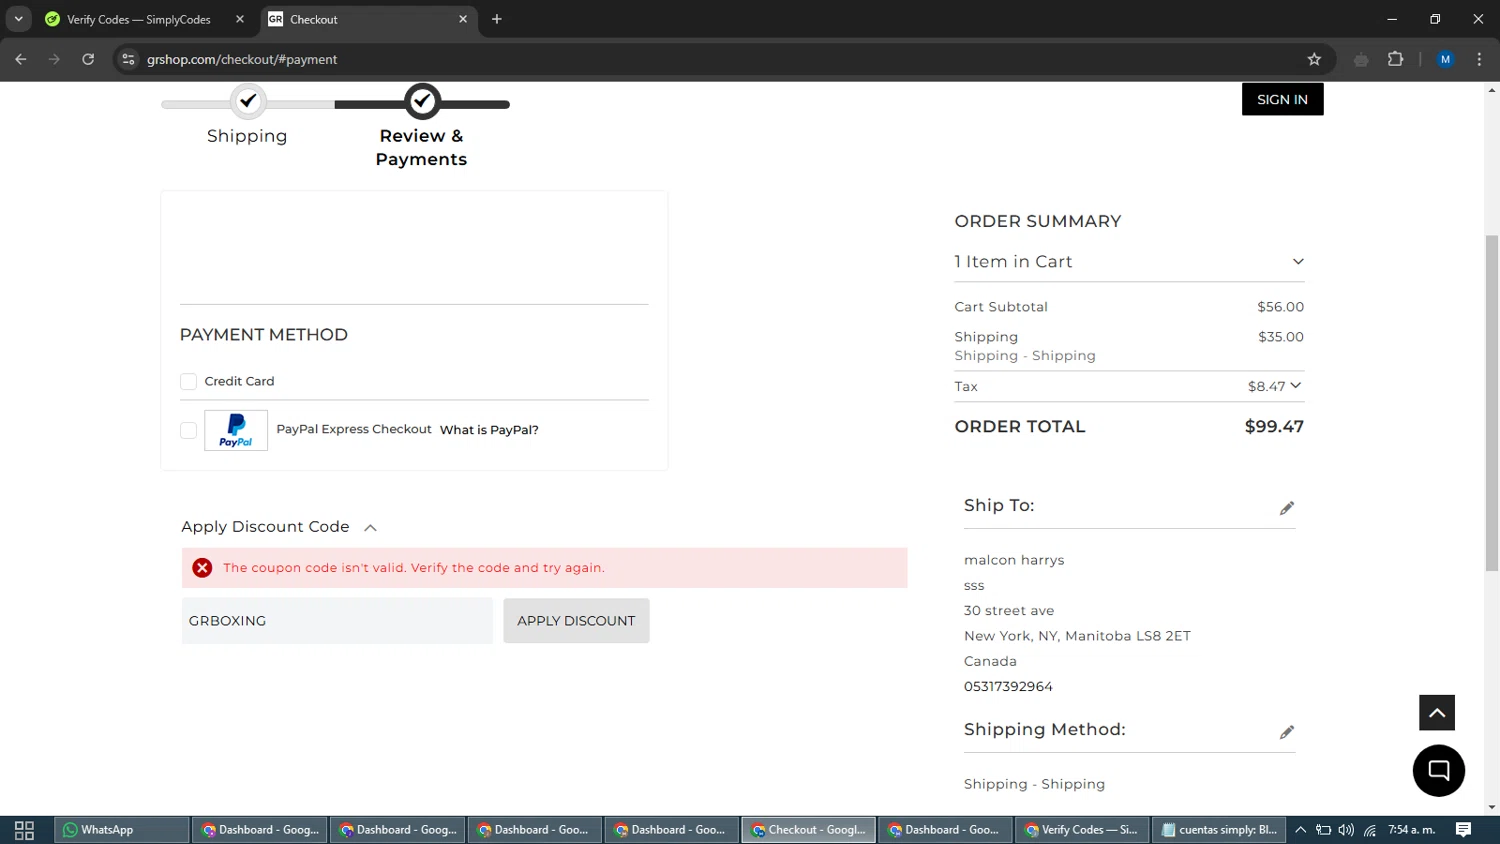The height and width of the screenshot is (844, 1500).
Task: Jump to top with the black up-arrow button
Action: click(x=1437, y=713)
